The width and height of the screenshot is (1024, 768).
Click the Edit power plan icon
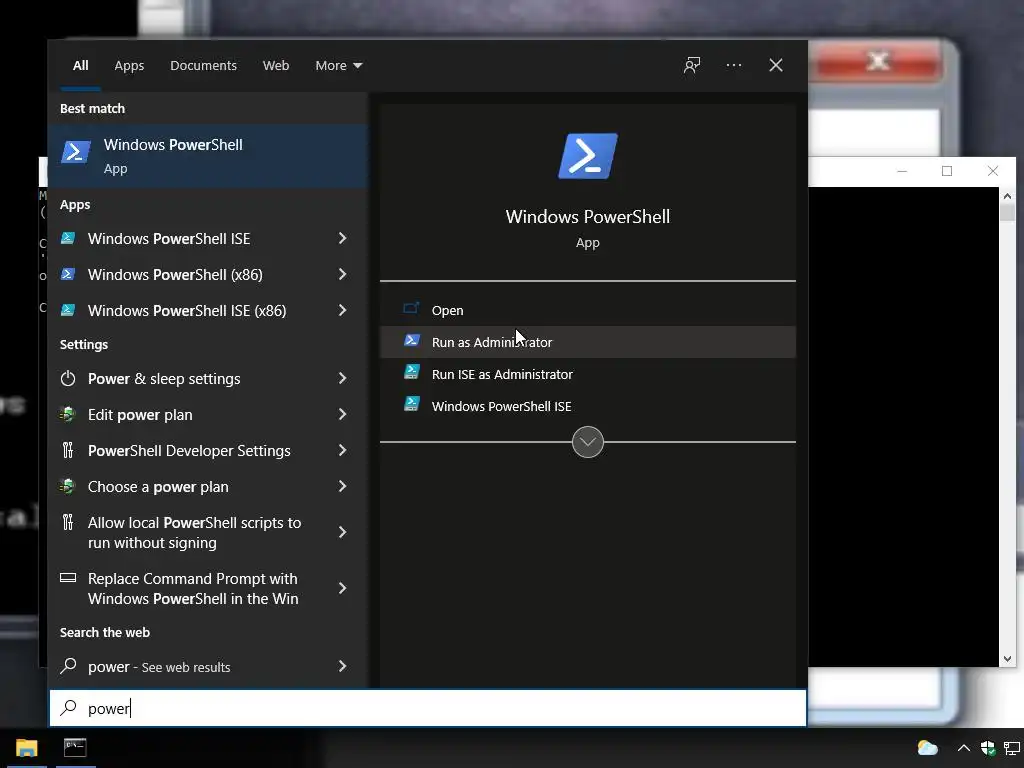(x=68, y=414)
